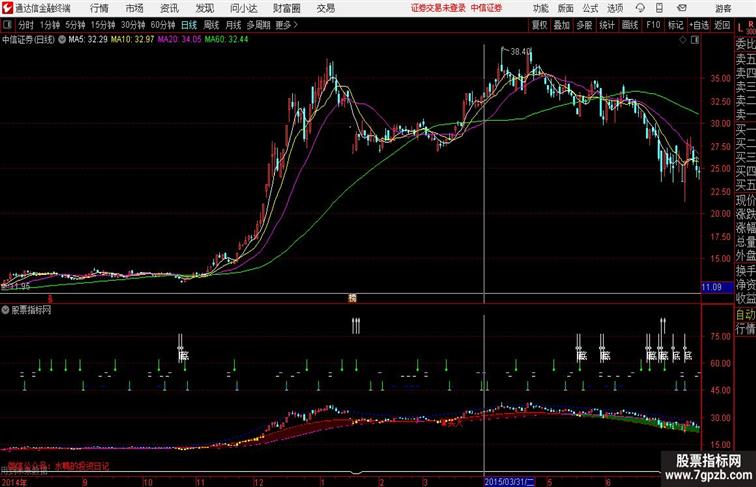Click the 返回 back button
Viewport: 756px width, 487px height.
point(722,25)
